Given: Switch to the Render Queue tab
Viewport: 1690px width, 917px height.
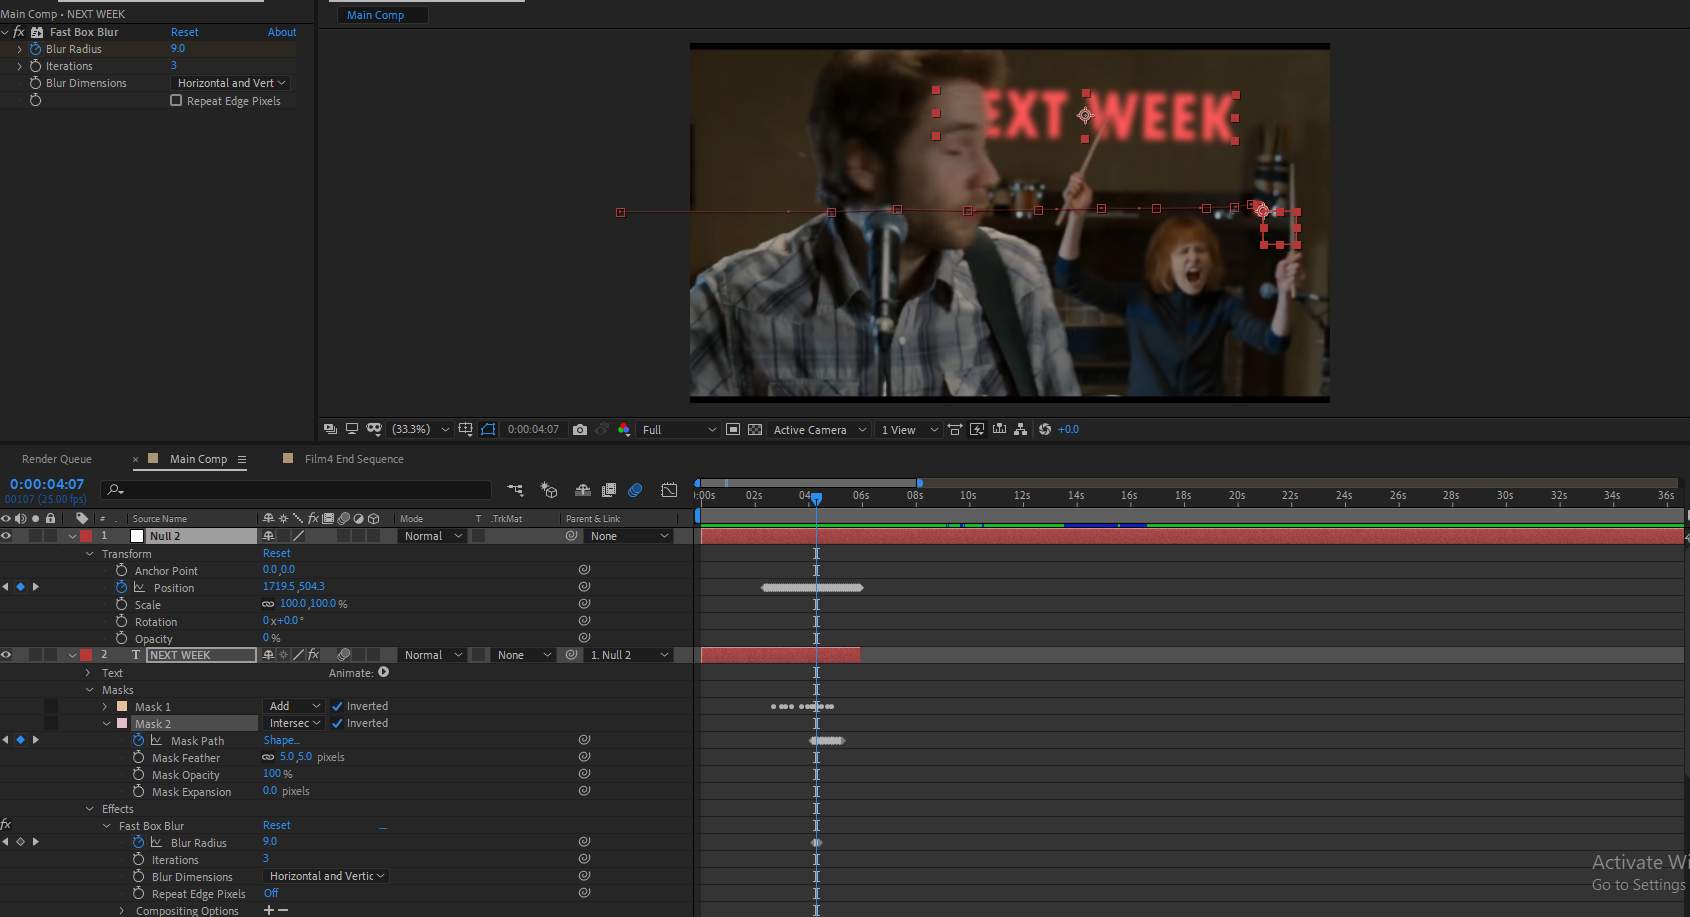Looking at the screenshot, I should [56, 458].
